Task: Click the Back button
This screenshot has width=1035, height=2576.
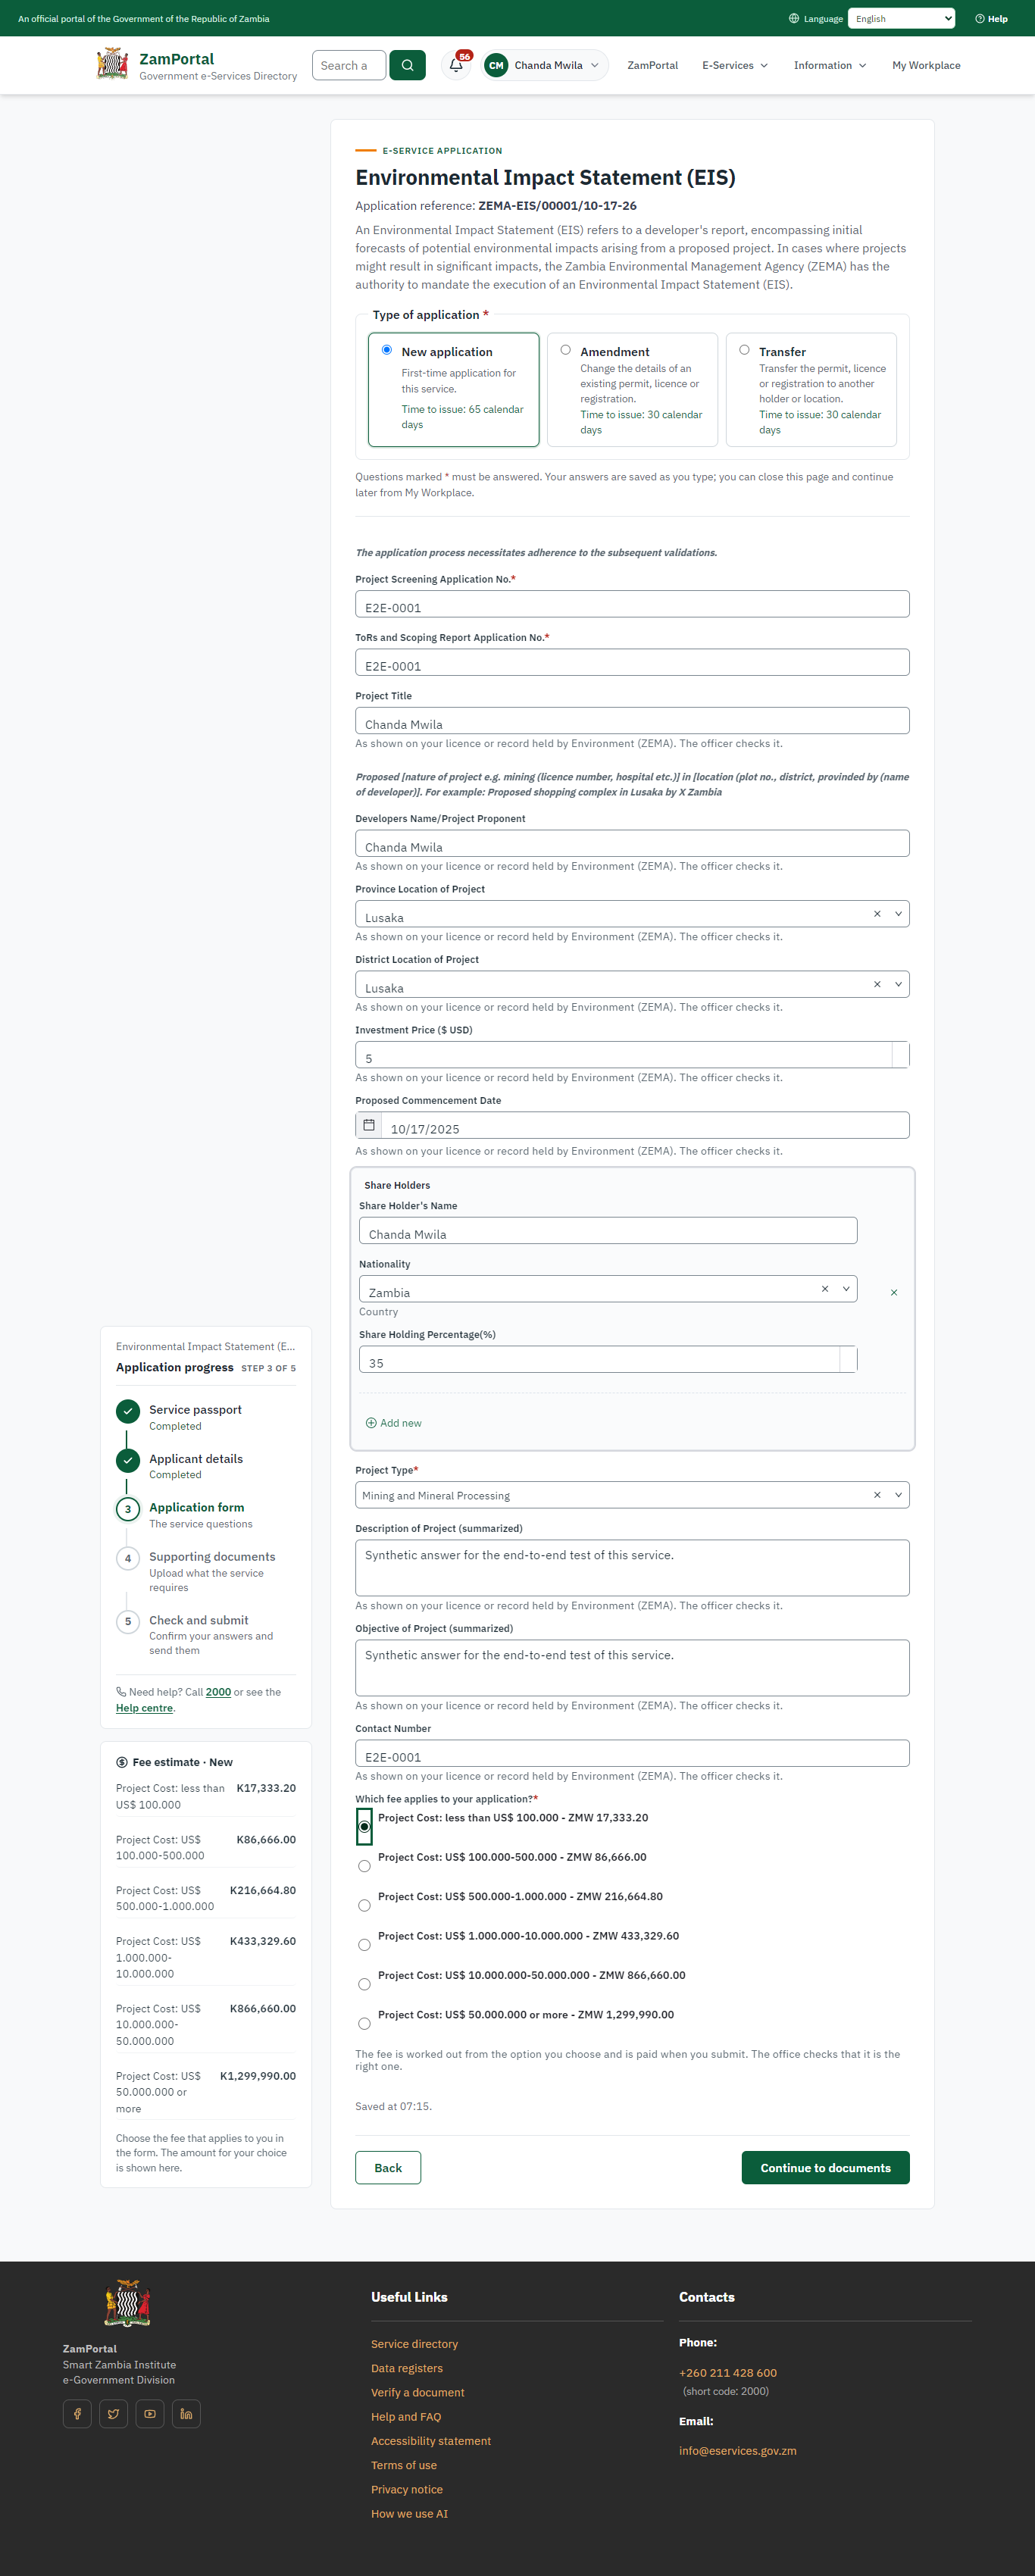Action: pos(388,2168)
